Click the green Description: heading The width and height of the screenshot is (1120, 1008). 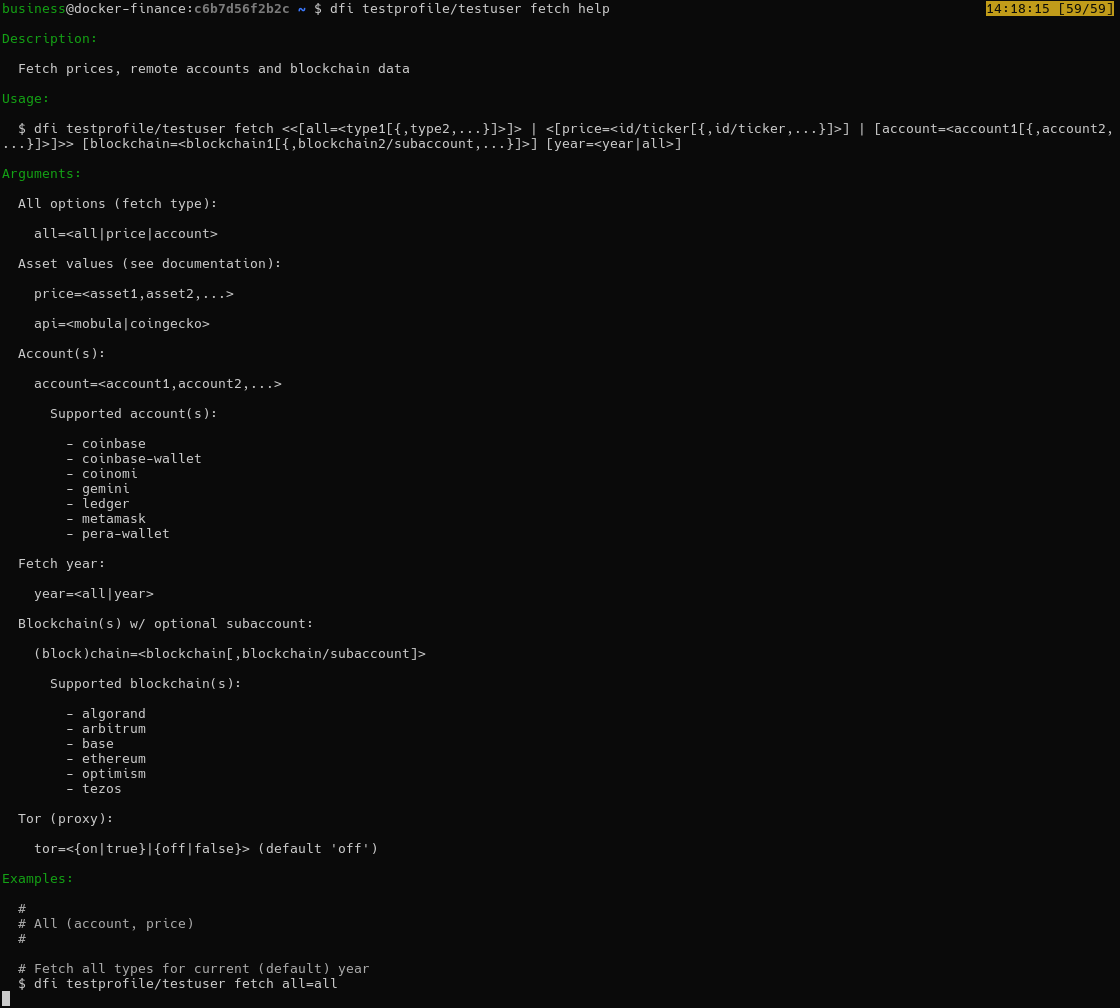click(x=50, y=39)
